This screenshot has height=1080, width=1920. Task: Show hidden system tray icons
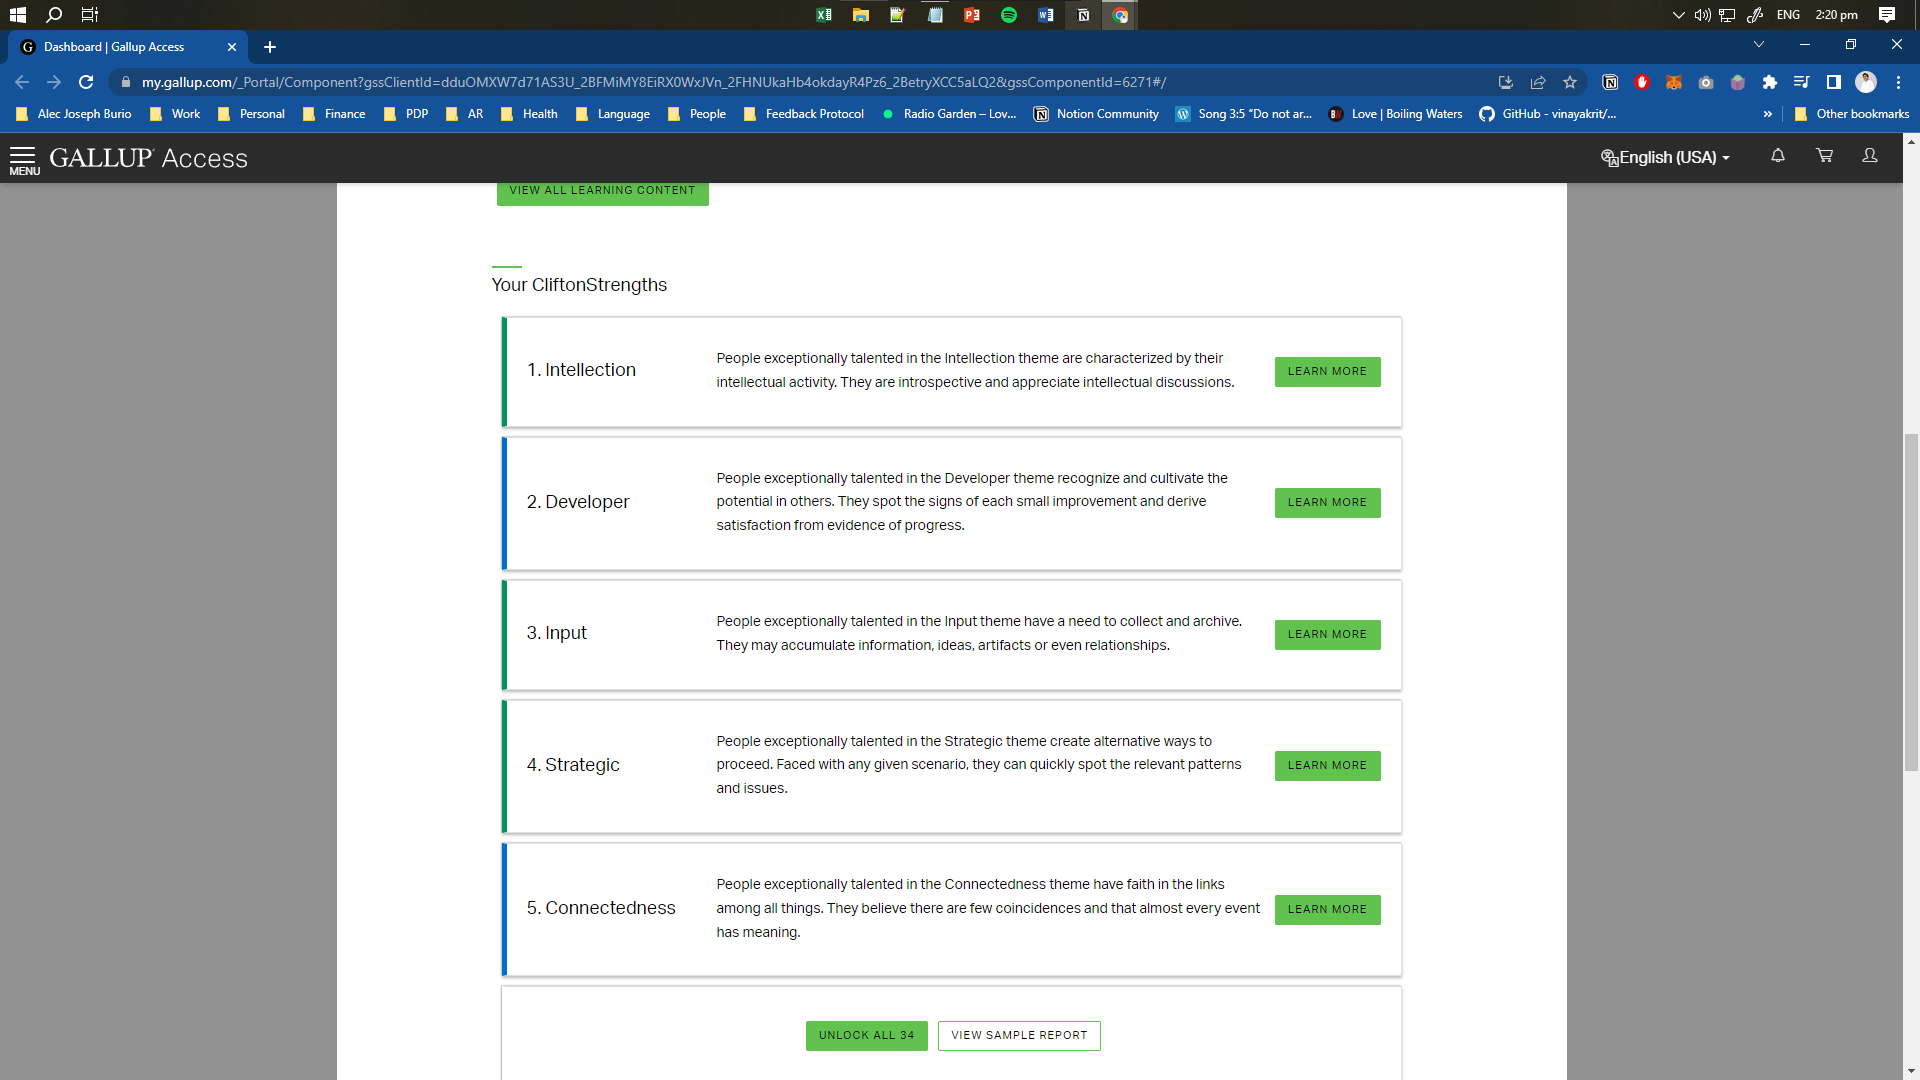(1678, 15)
